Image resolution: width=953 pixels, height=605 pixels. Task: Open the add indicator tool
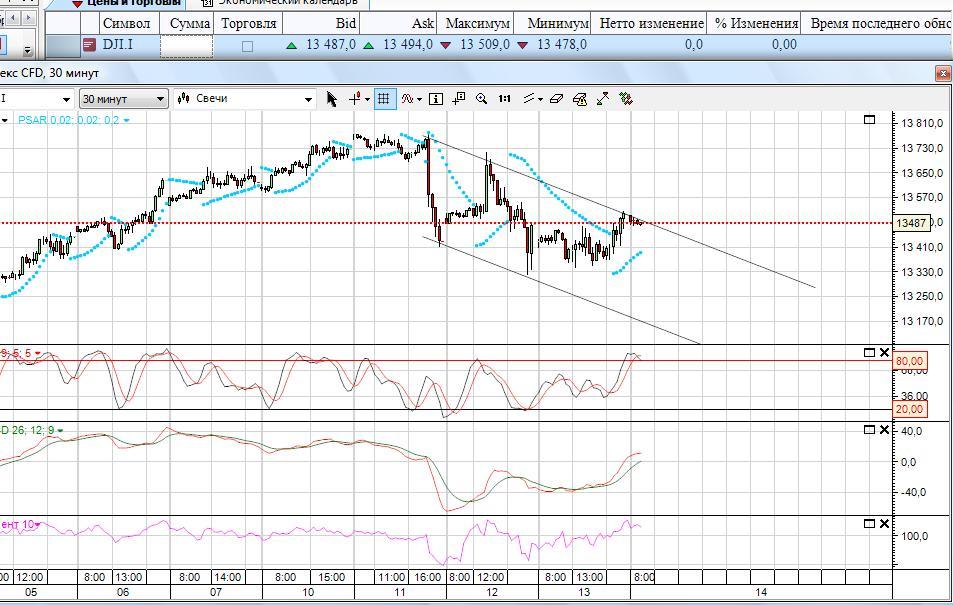[407, 99]
